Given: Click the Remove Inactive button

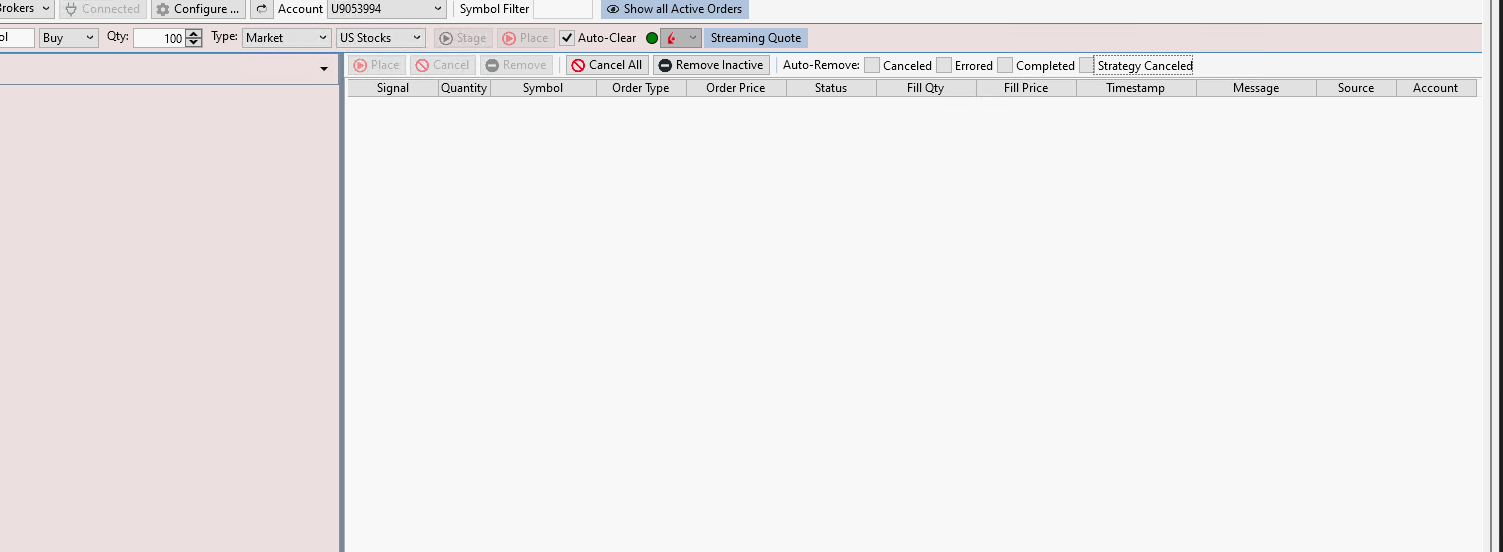Looking at the screenshot, I should (x=711, y=65).
